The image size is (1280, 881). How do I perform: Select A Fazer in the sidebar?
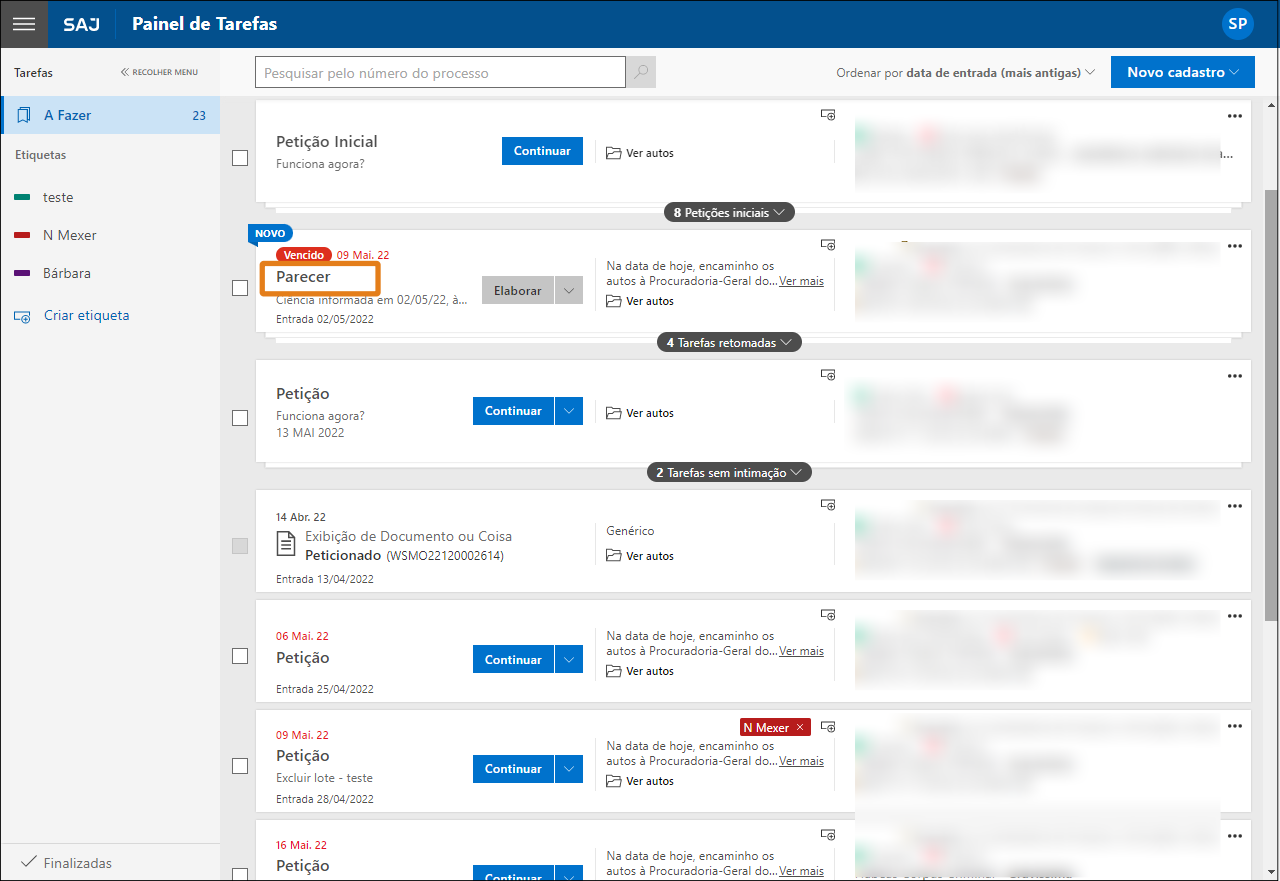coord(110,115)
